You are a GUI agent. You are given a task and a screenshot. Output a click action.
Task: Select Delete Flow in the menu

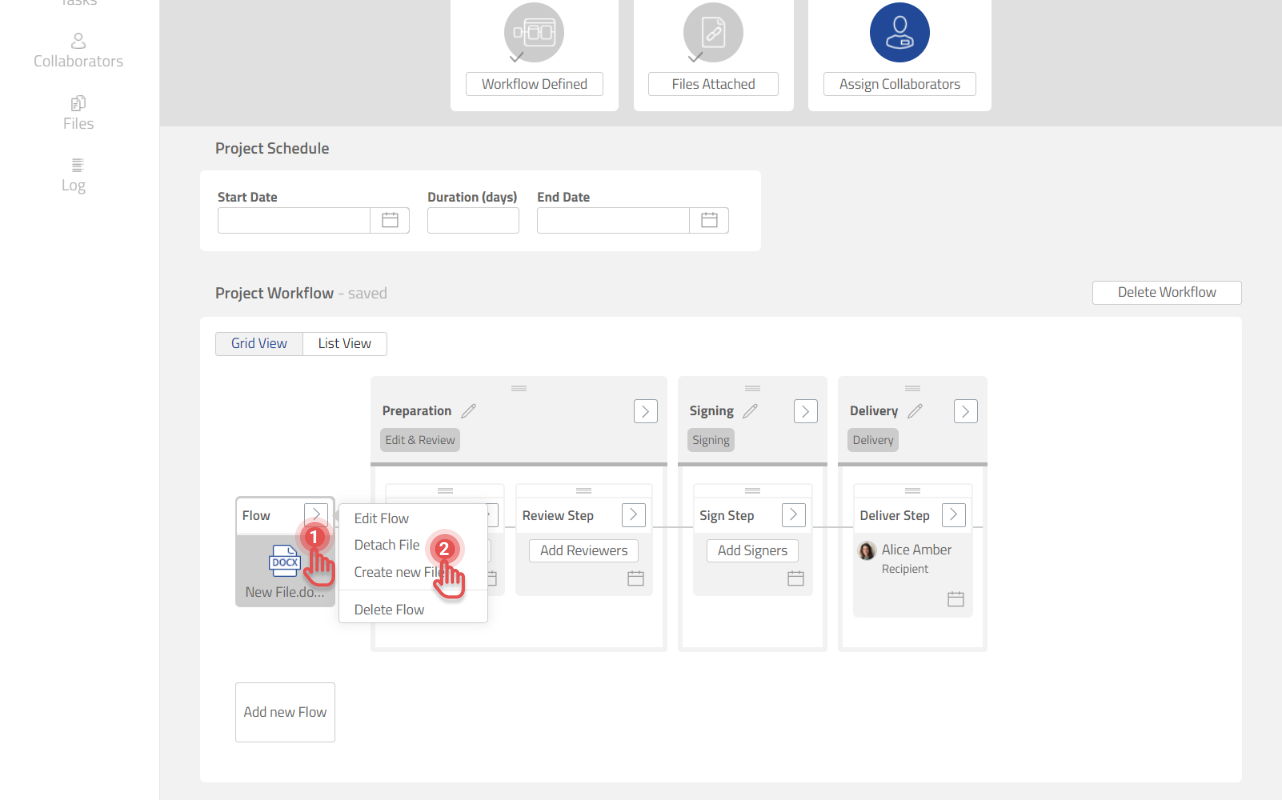(x=389, y=609)
